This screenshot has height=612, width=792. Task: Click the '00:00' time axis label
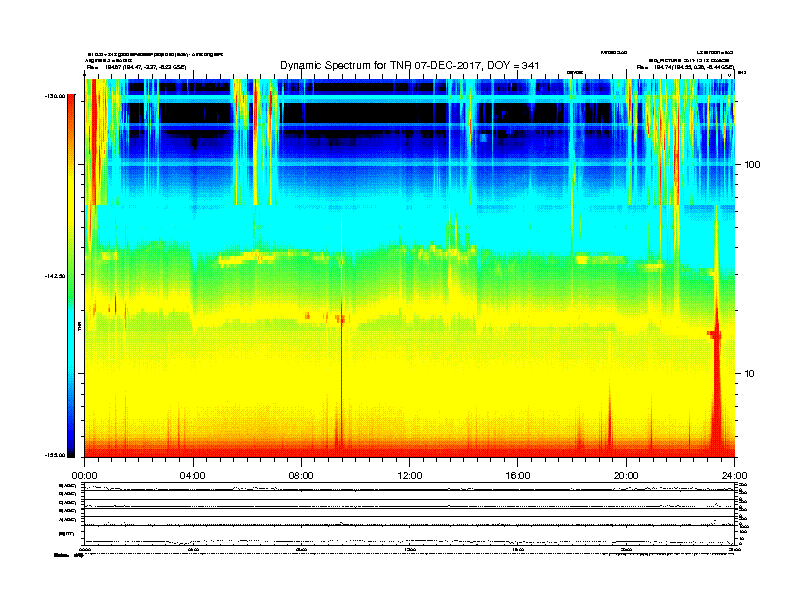pyautogui.click(x=84, y=476)
